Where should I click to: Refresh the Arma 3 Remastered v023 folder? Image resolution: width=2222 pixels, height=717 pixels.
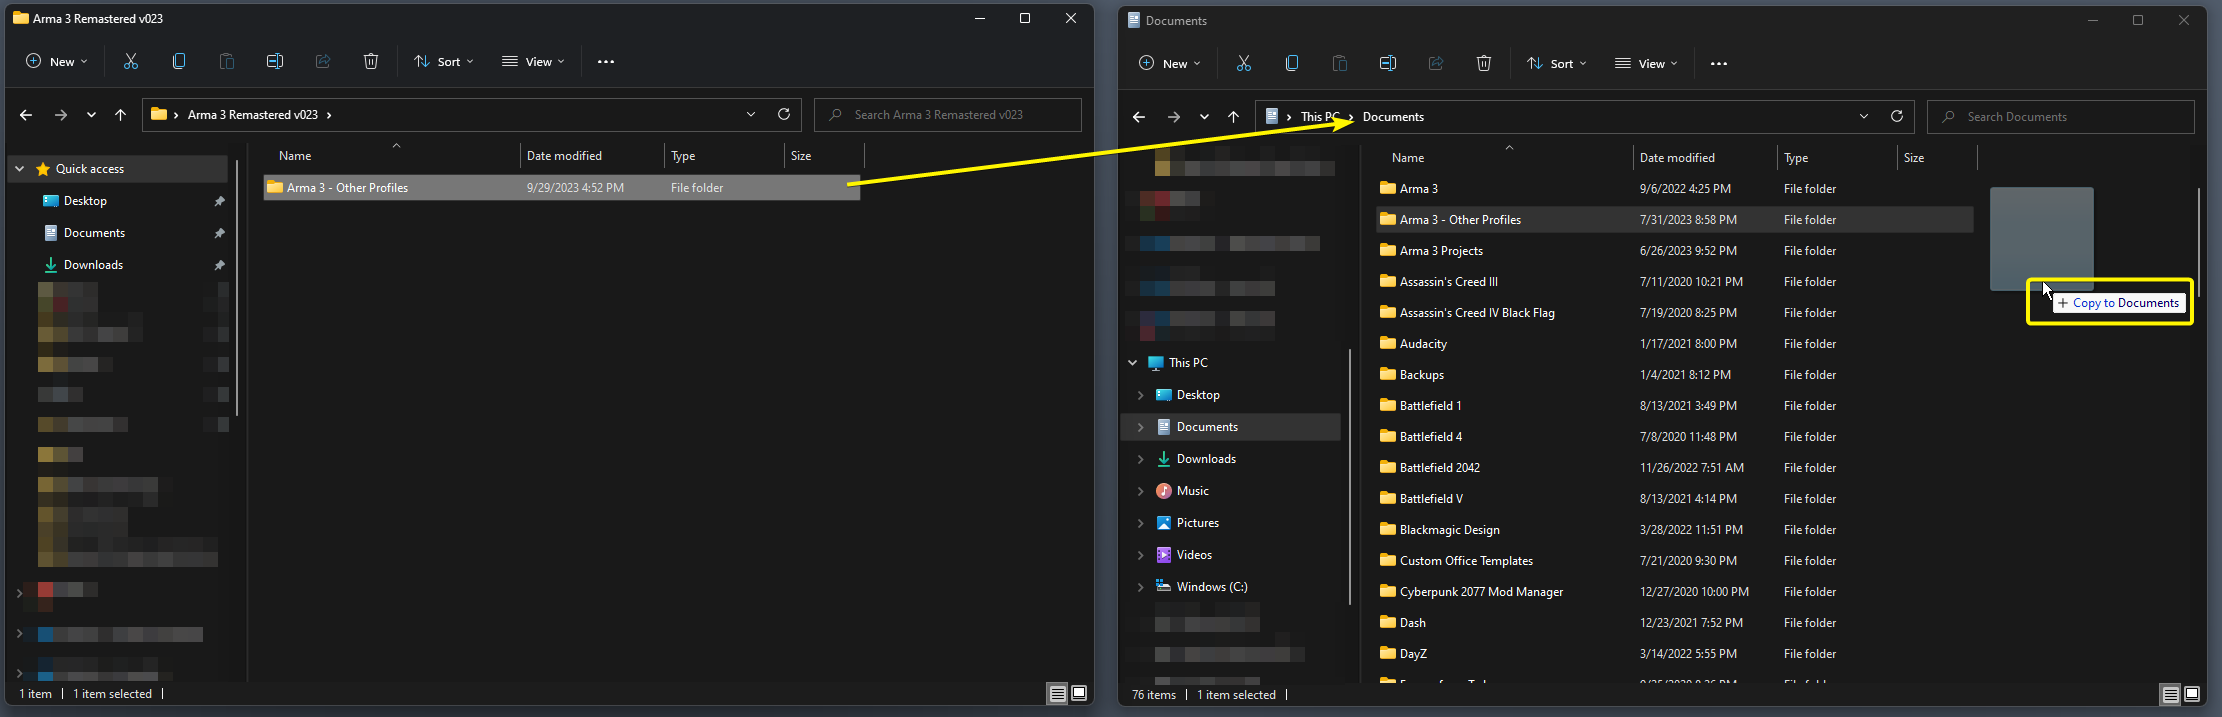point(784,114)
